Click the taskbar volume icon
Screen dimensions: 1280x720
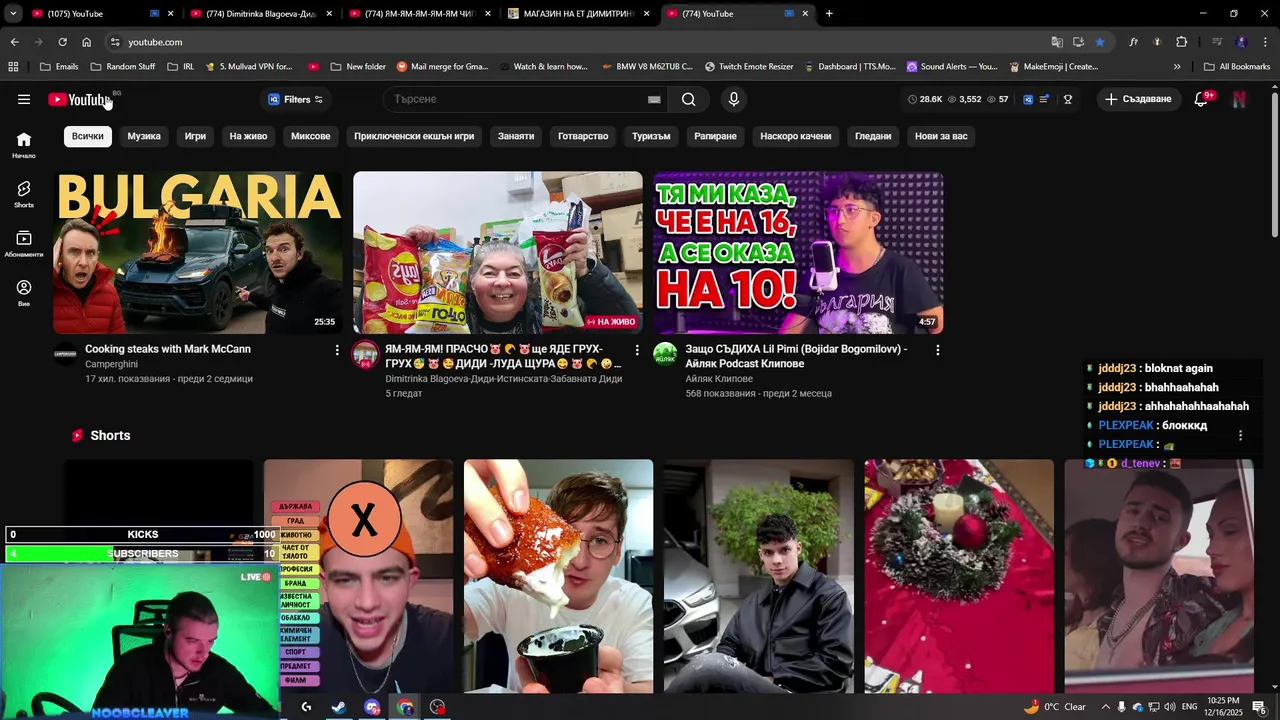[x=1170, y=707]
